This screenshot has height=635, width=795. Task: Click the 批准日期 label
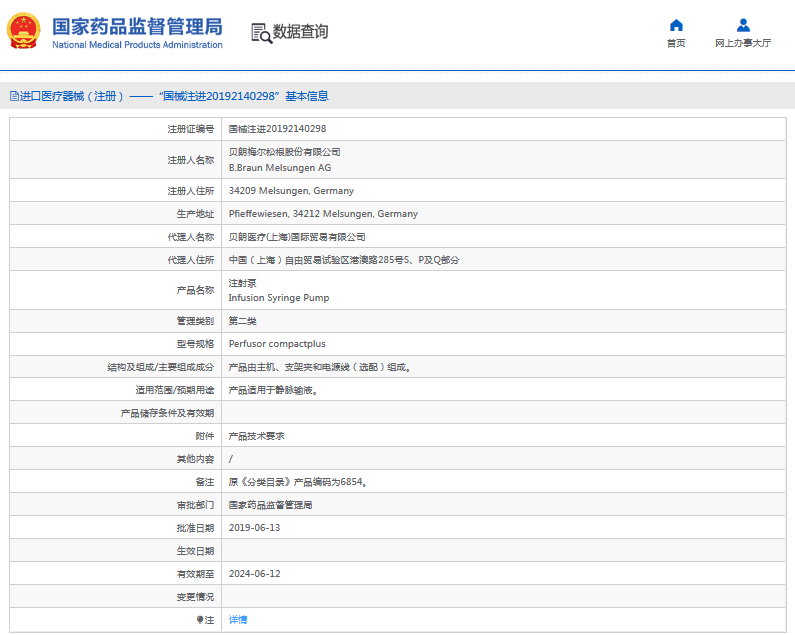(x=195, y=528)
